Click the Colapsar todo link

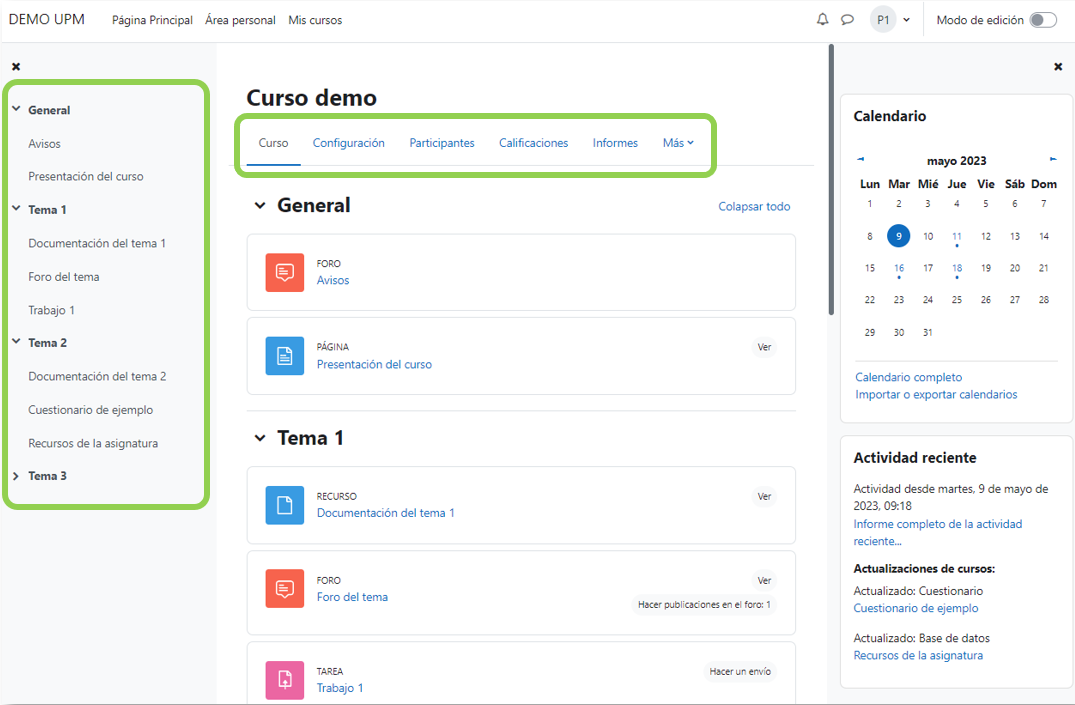click(753, 206)
